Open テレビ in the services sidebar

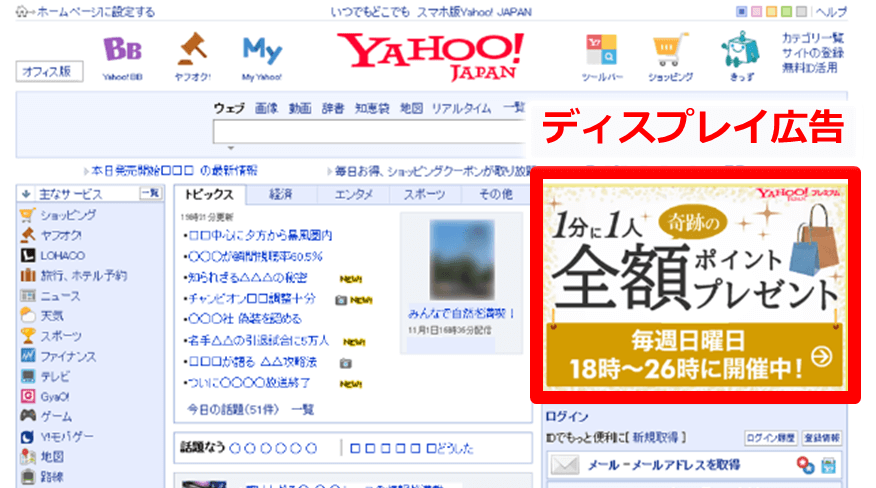coord(55,376)
